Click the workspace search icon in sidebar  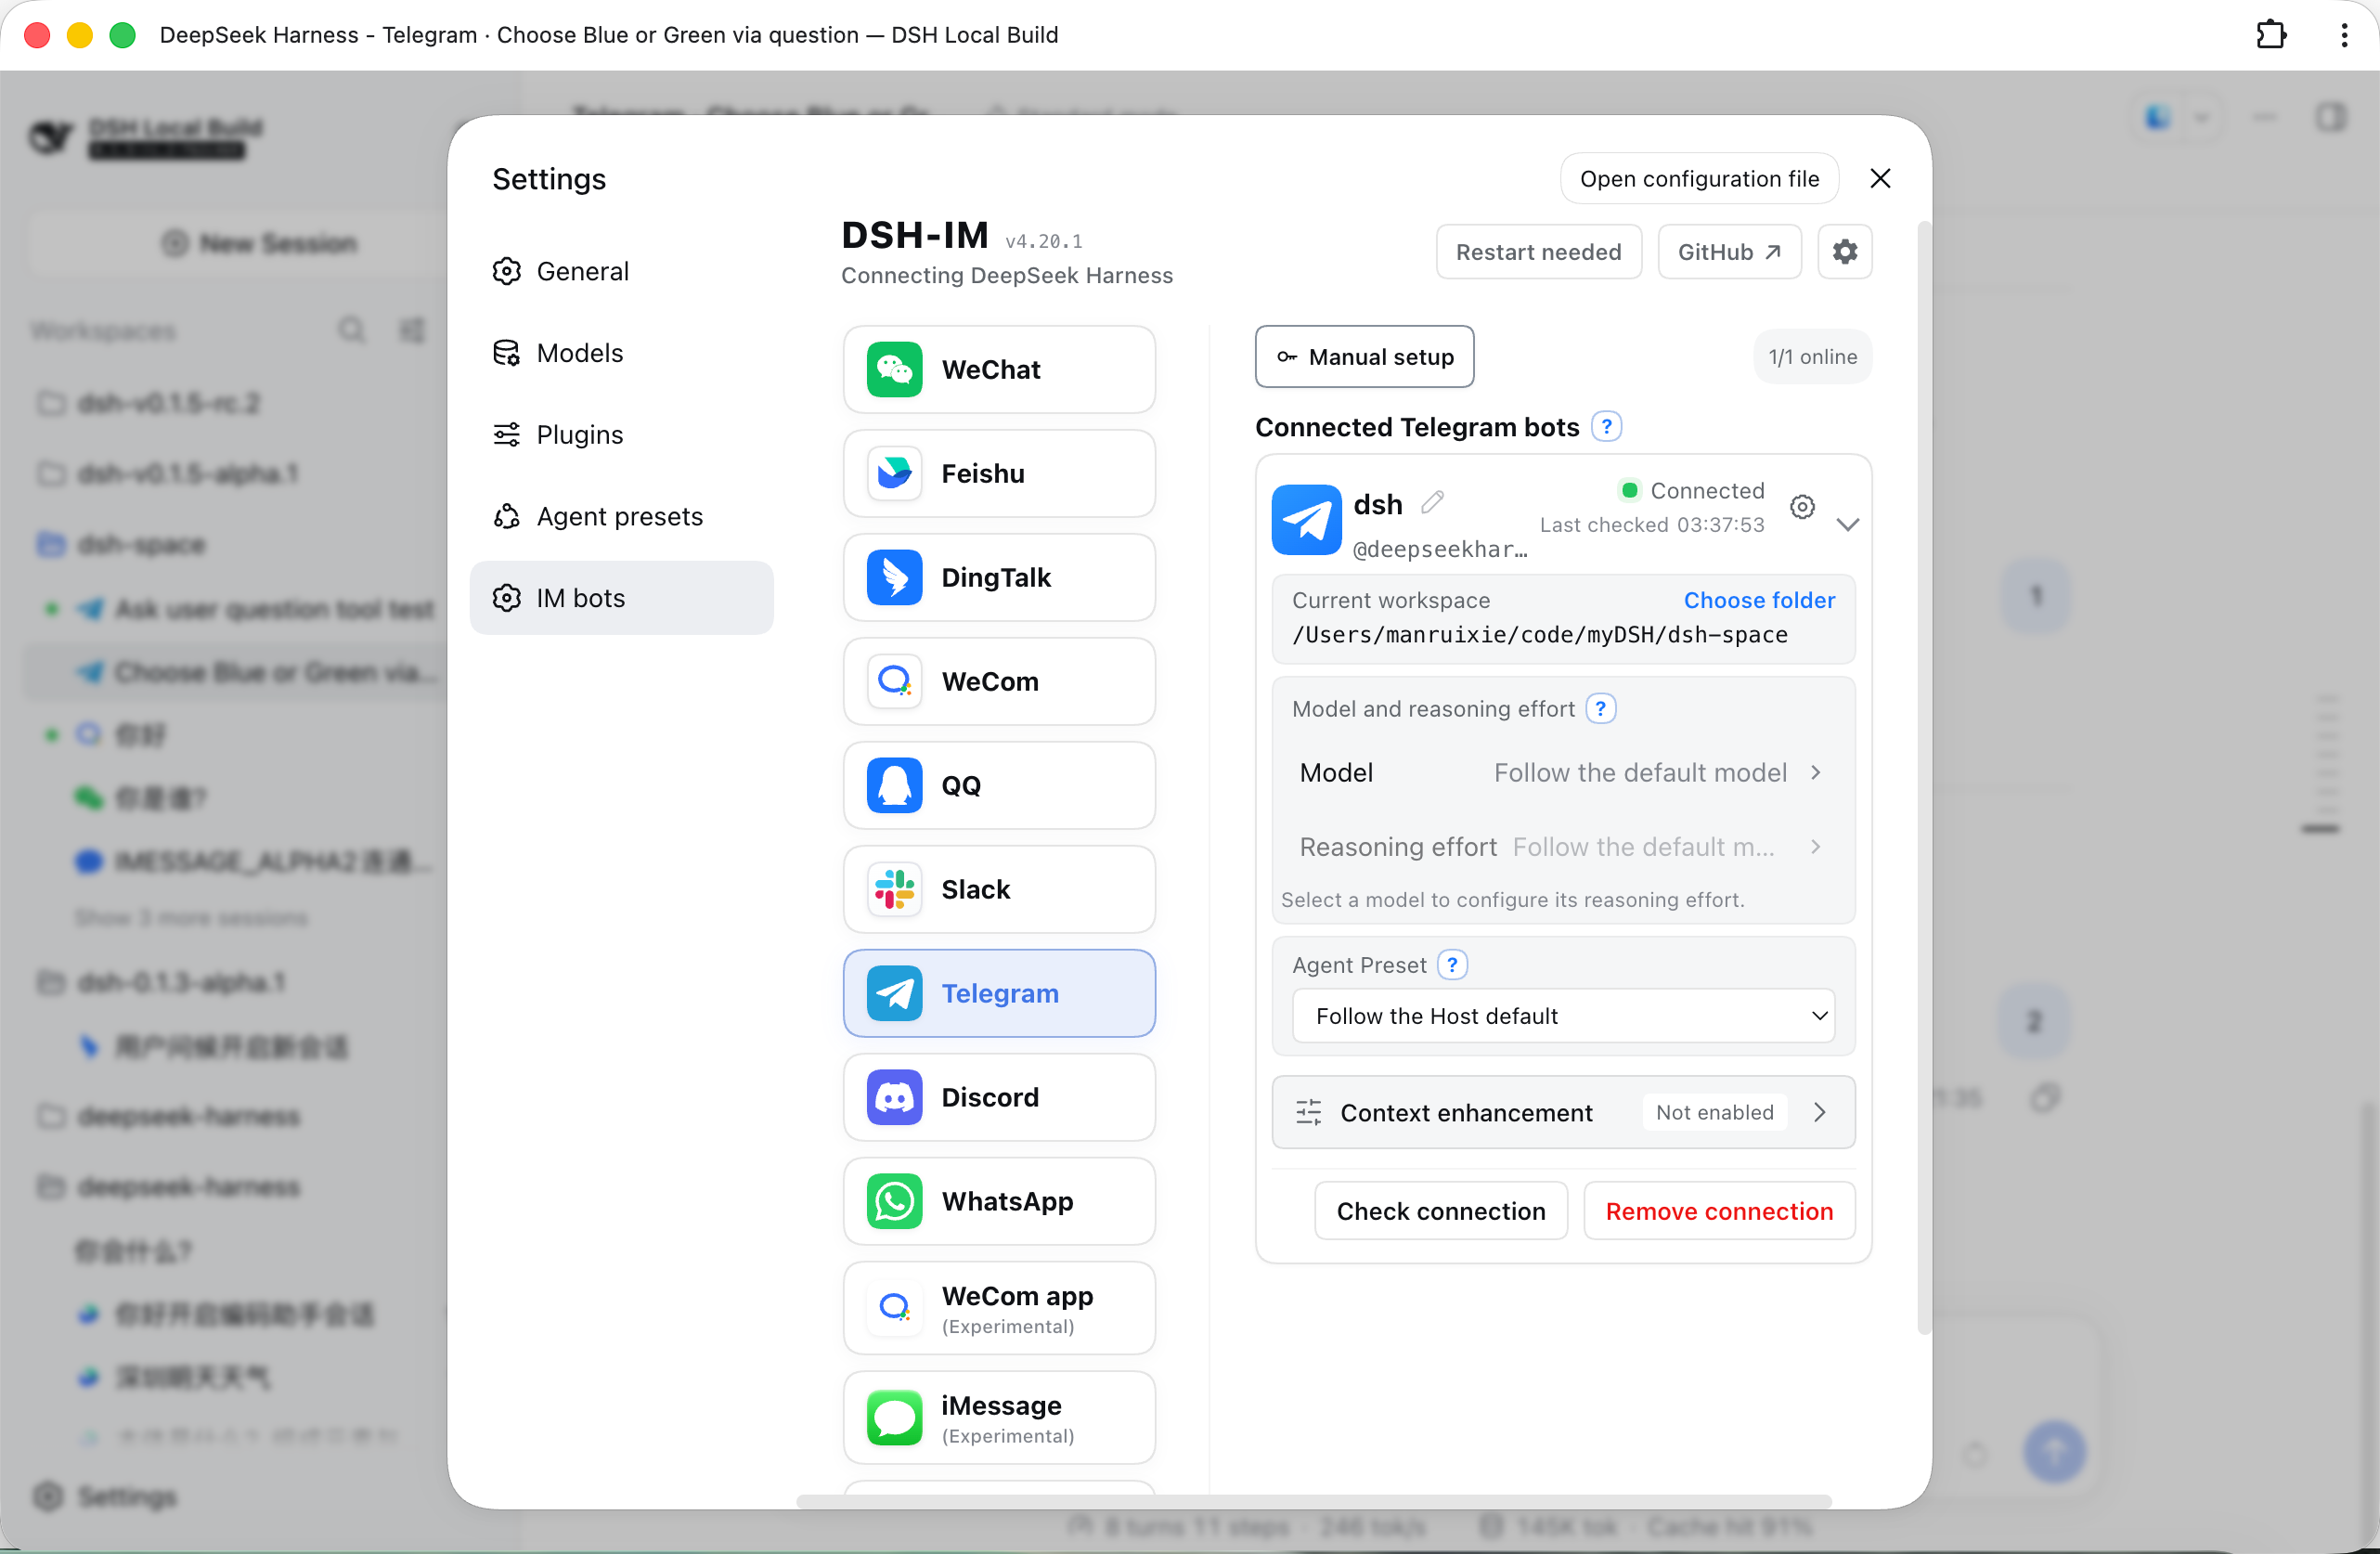[x=351, y=330]
